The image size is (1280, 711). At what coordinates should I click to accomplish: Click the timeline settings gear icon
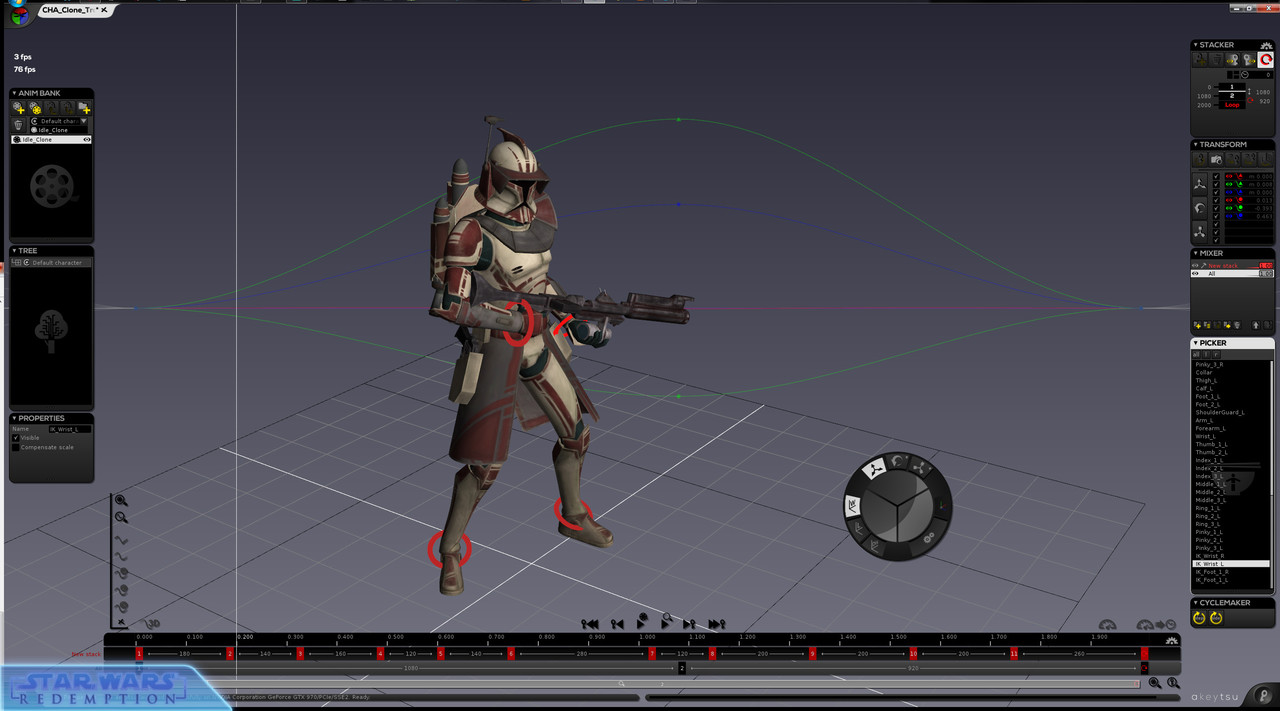[1172, 641]
